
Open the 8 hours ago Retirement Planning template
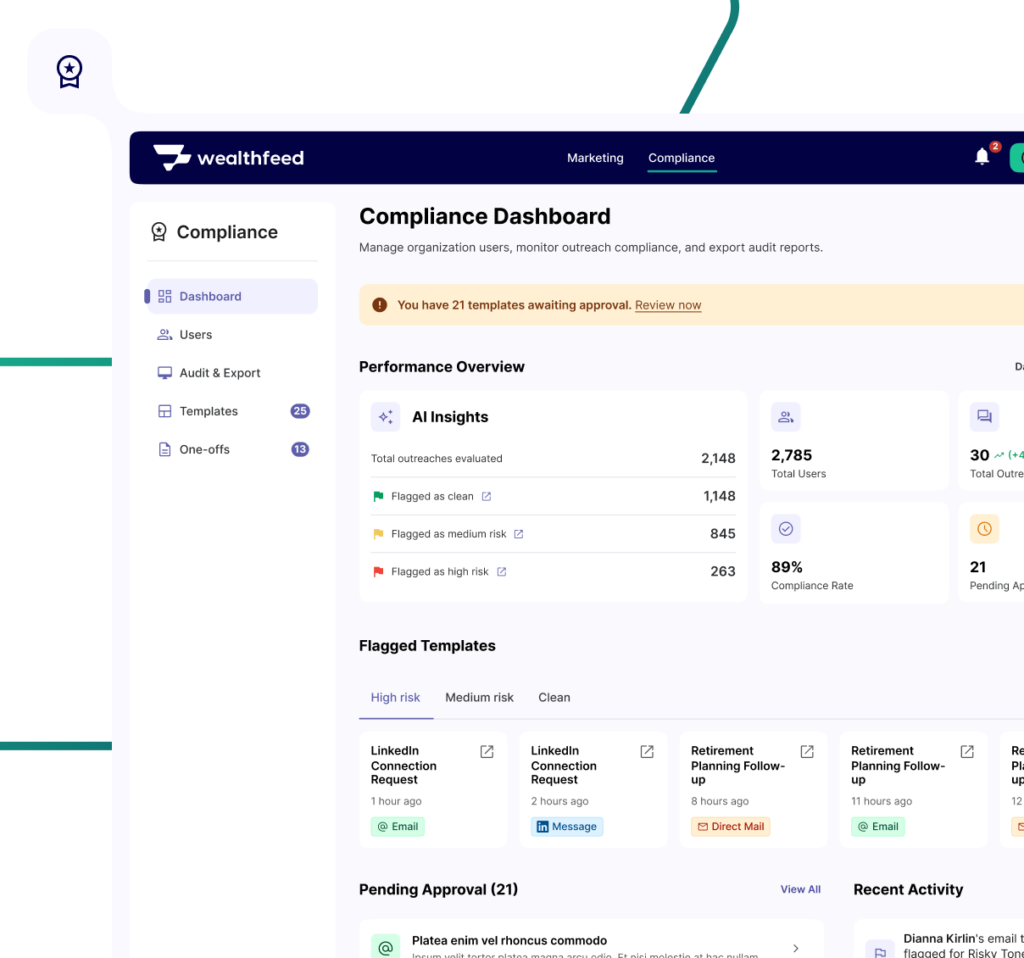[x=806, y=752]
